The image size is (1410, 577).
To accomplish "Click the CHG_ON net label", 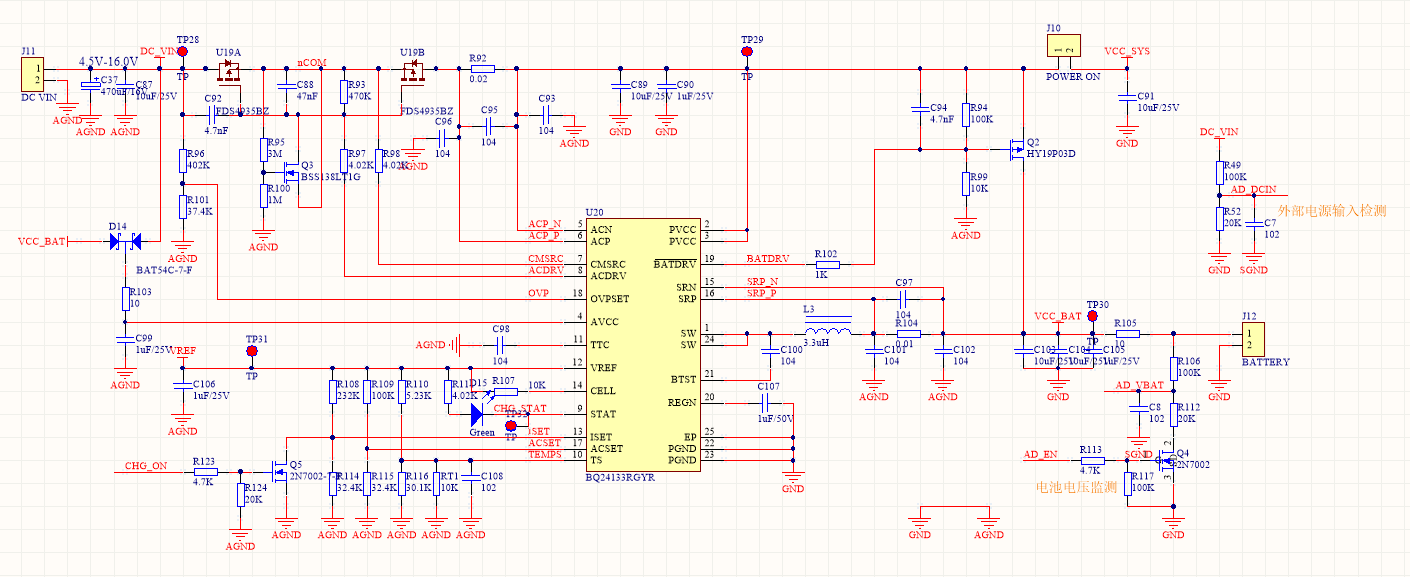I will pos(146,466).
